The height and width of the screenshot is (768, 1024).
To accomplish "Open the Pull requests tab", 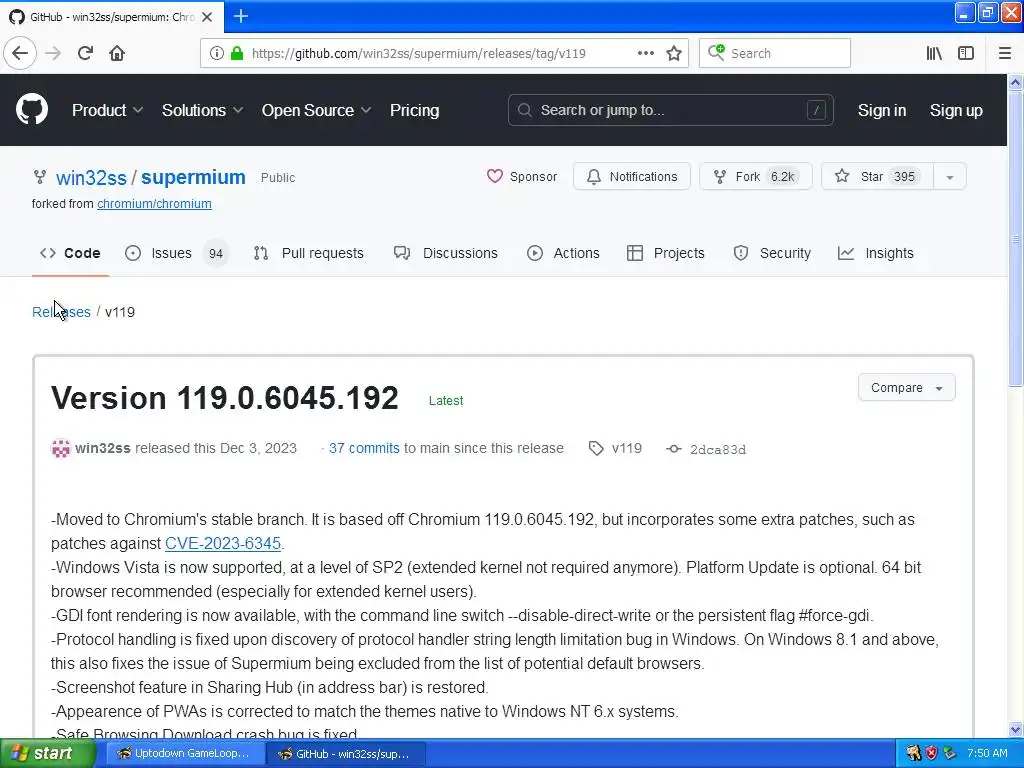I will coord(308,253).
